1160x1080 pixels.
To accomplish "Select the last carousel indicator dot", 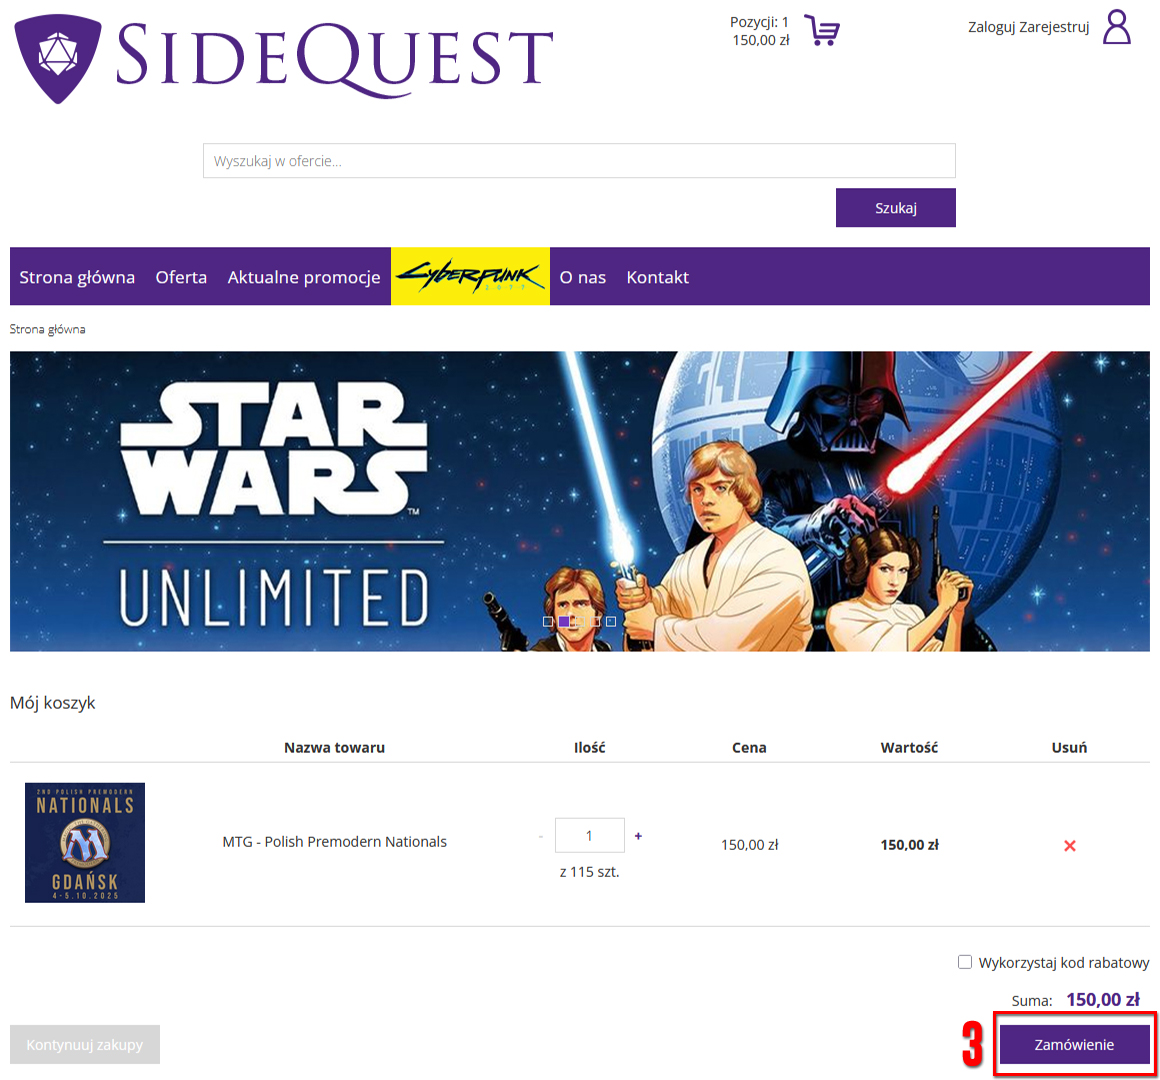I will click(x=610, y=621).
